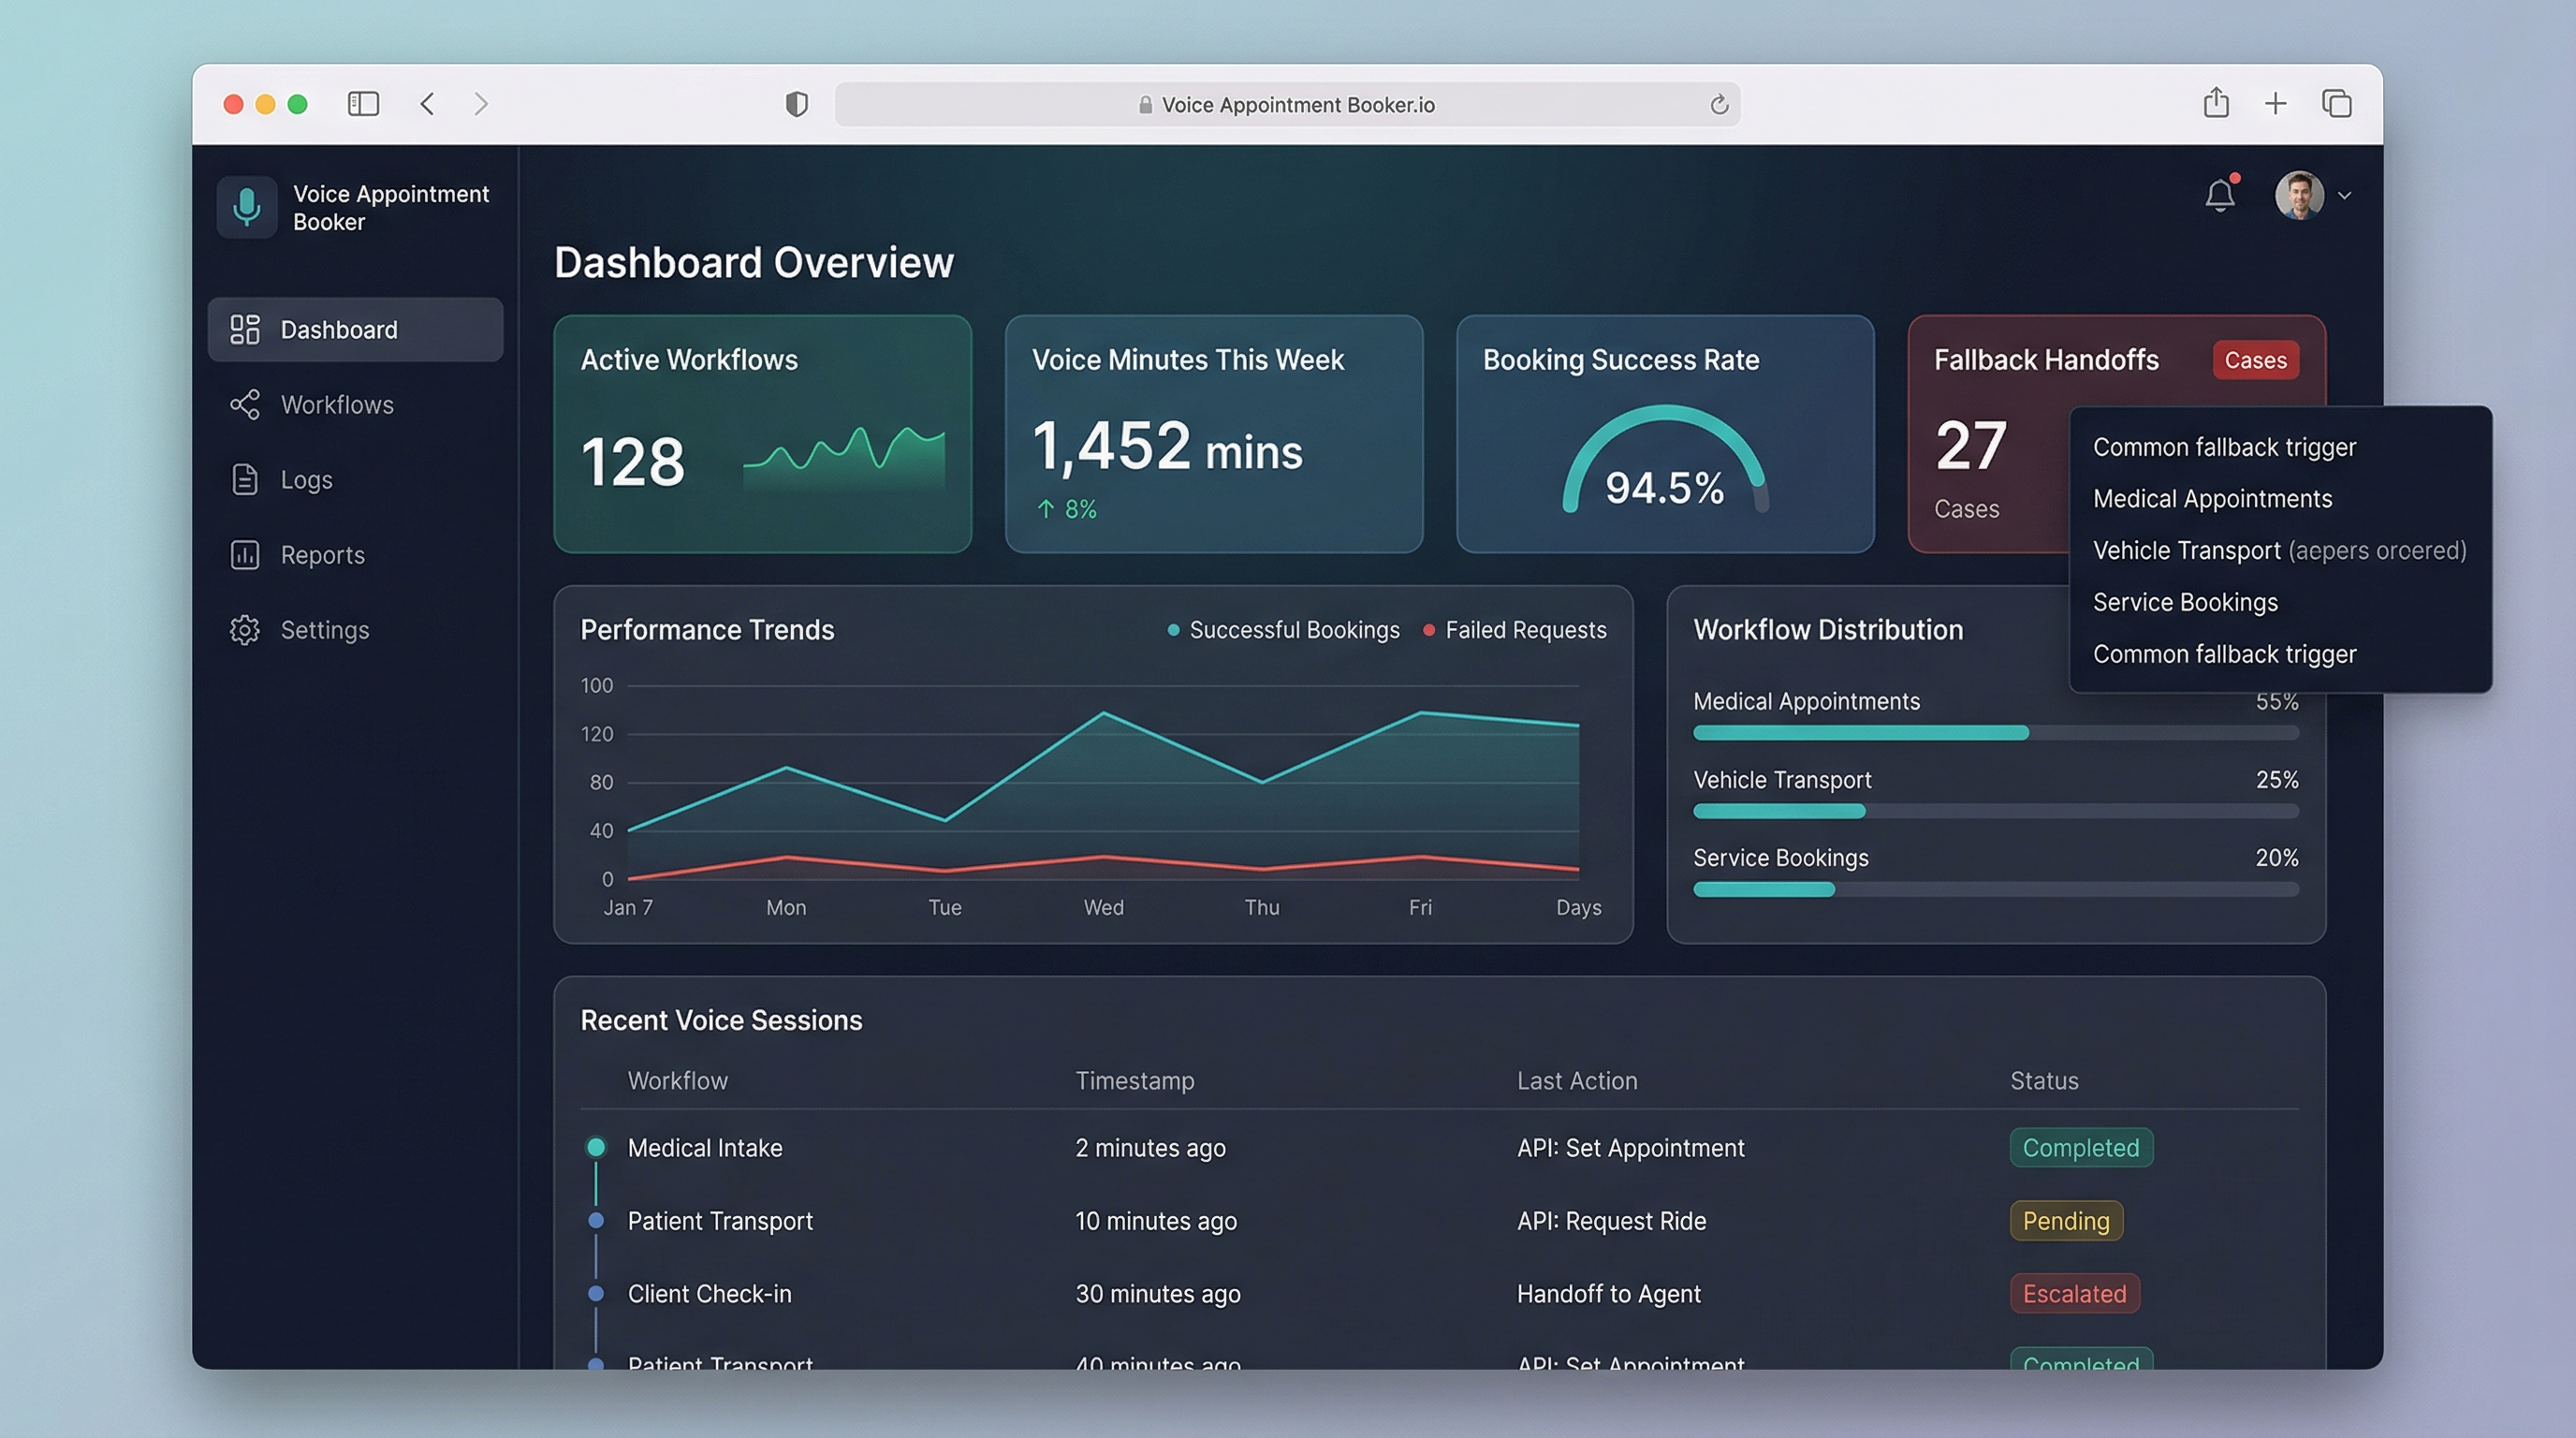Viewport: 2576px width, 1438px height.
Task: Expand the user profile dropdown chevron
Action: tap(2344, 196)
